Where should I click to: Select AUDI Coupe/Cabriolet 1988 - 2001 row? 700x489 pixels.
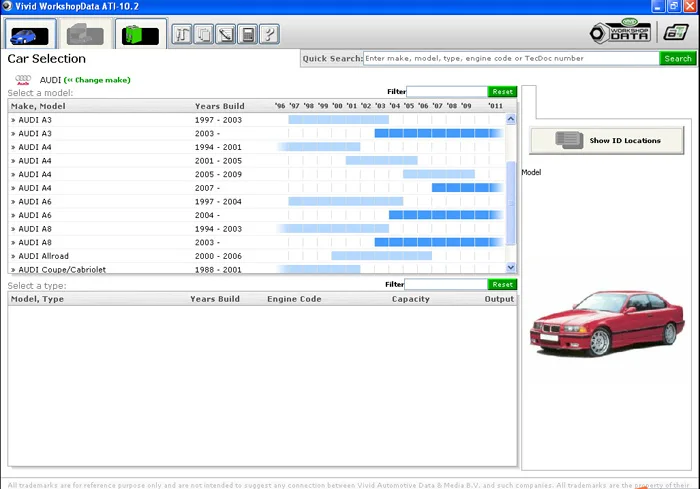click(257, 269)
